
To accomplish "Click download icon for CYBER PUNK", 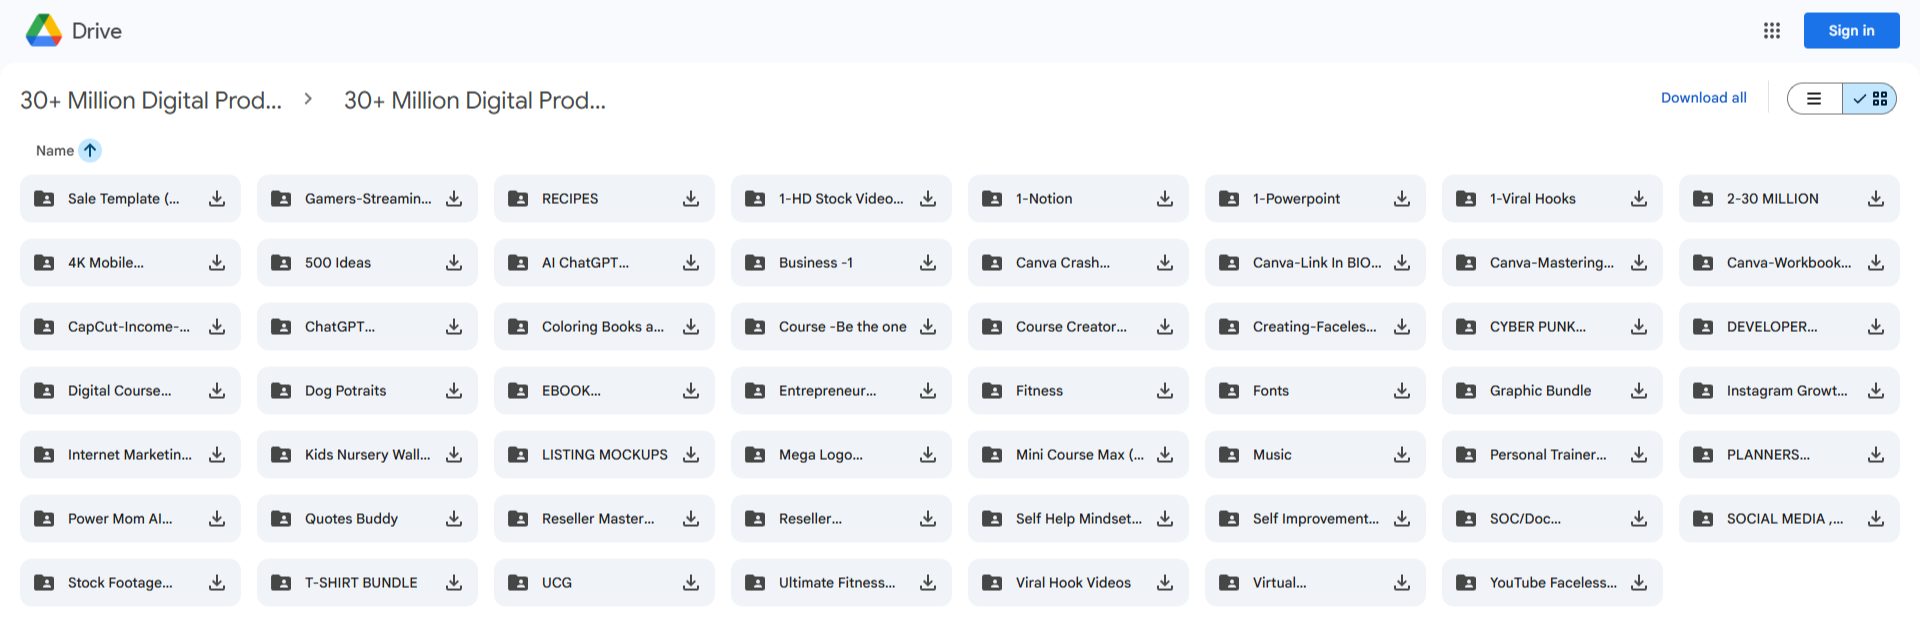I will (x=1639, y=327).
